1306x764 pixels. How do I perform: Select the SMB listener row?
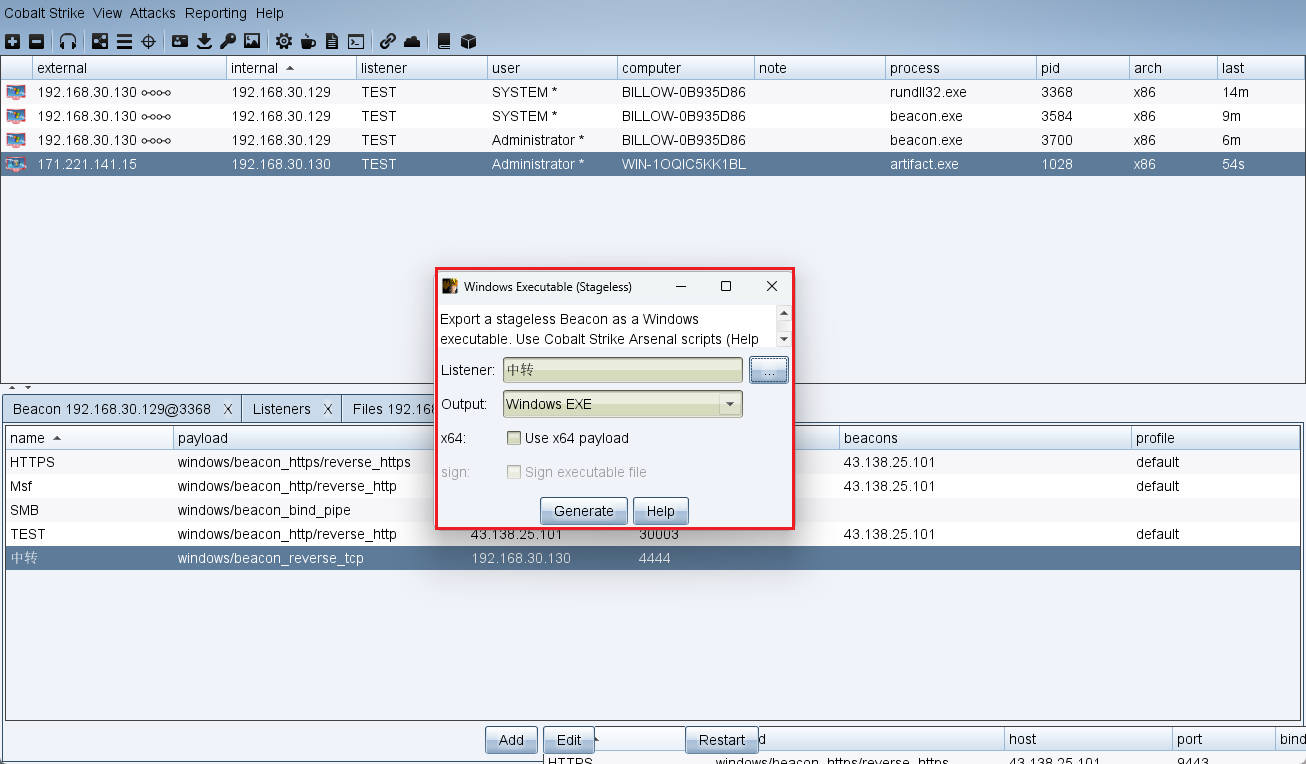click(653, 510)
